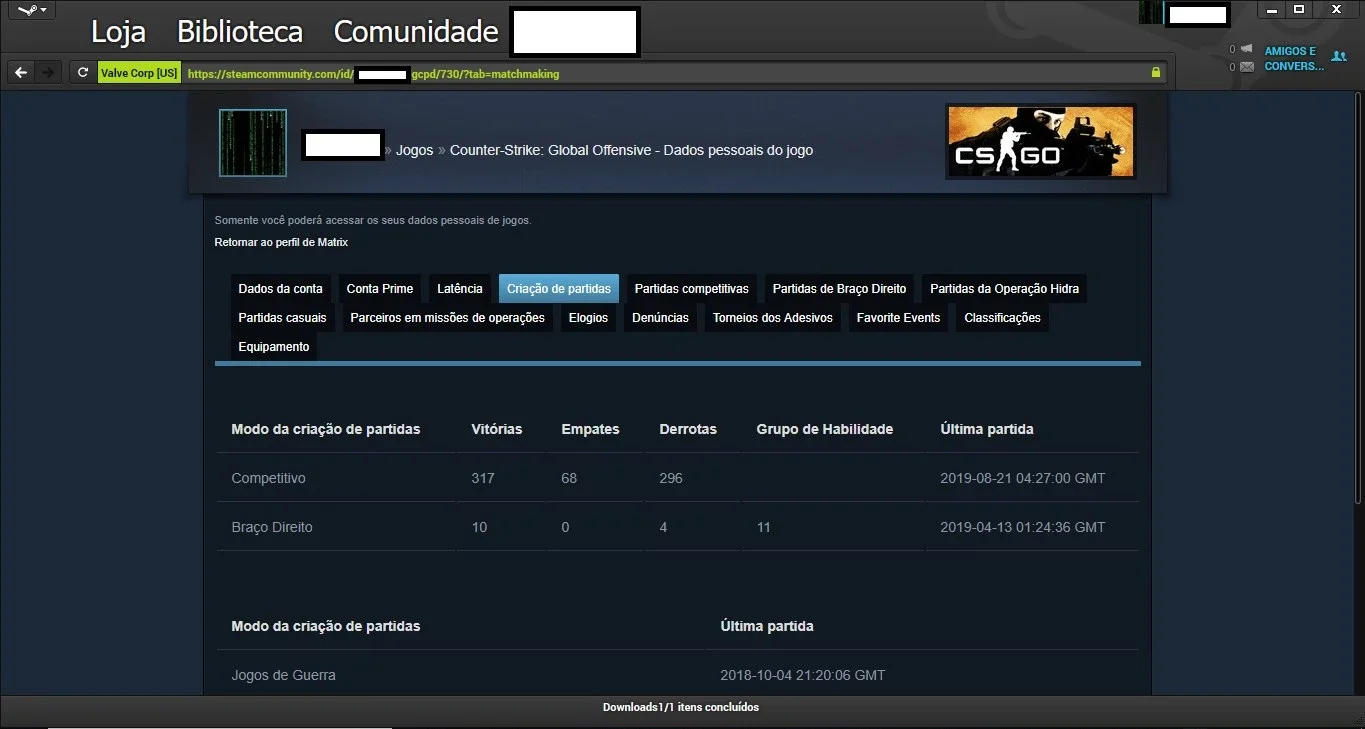Click the announcements megaphone icon
1365x729 pixels.
1246,49
